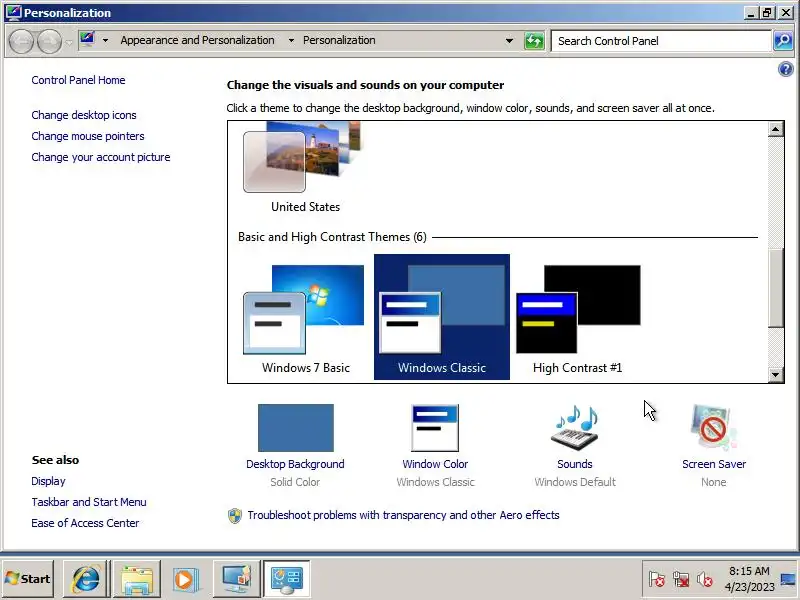
Task: Open the Start menu
Action: (28, 579)
